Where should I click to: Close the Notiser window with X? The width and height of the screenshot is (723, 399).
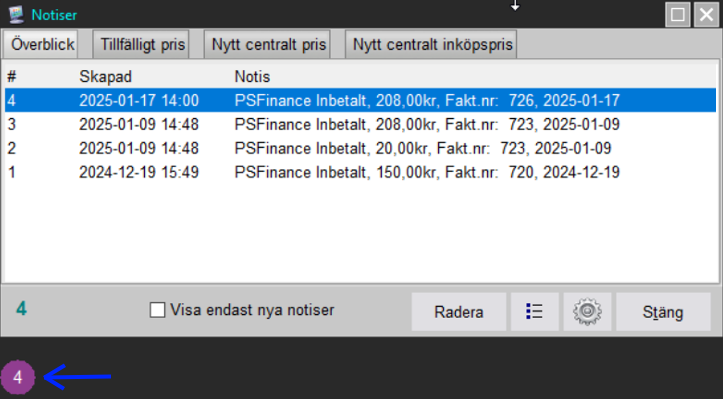pyautogui.click(x=706, y=15)
